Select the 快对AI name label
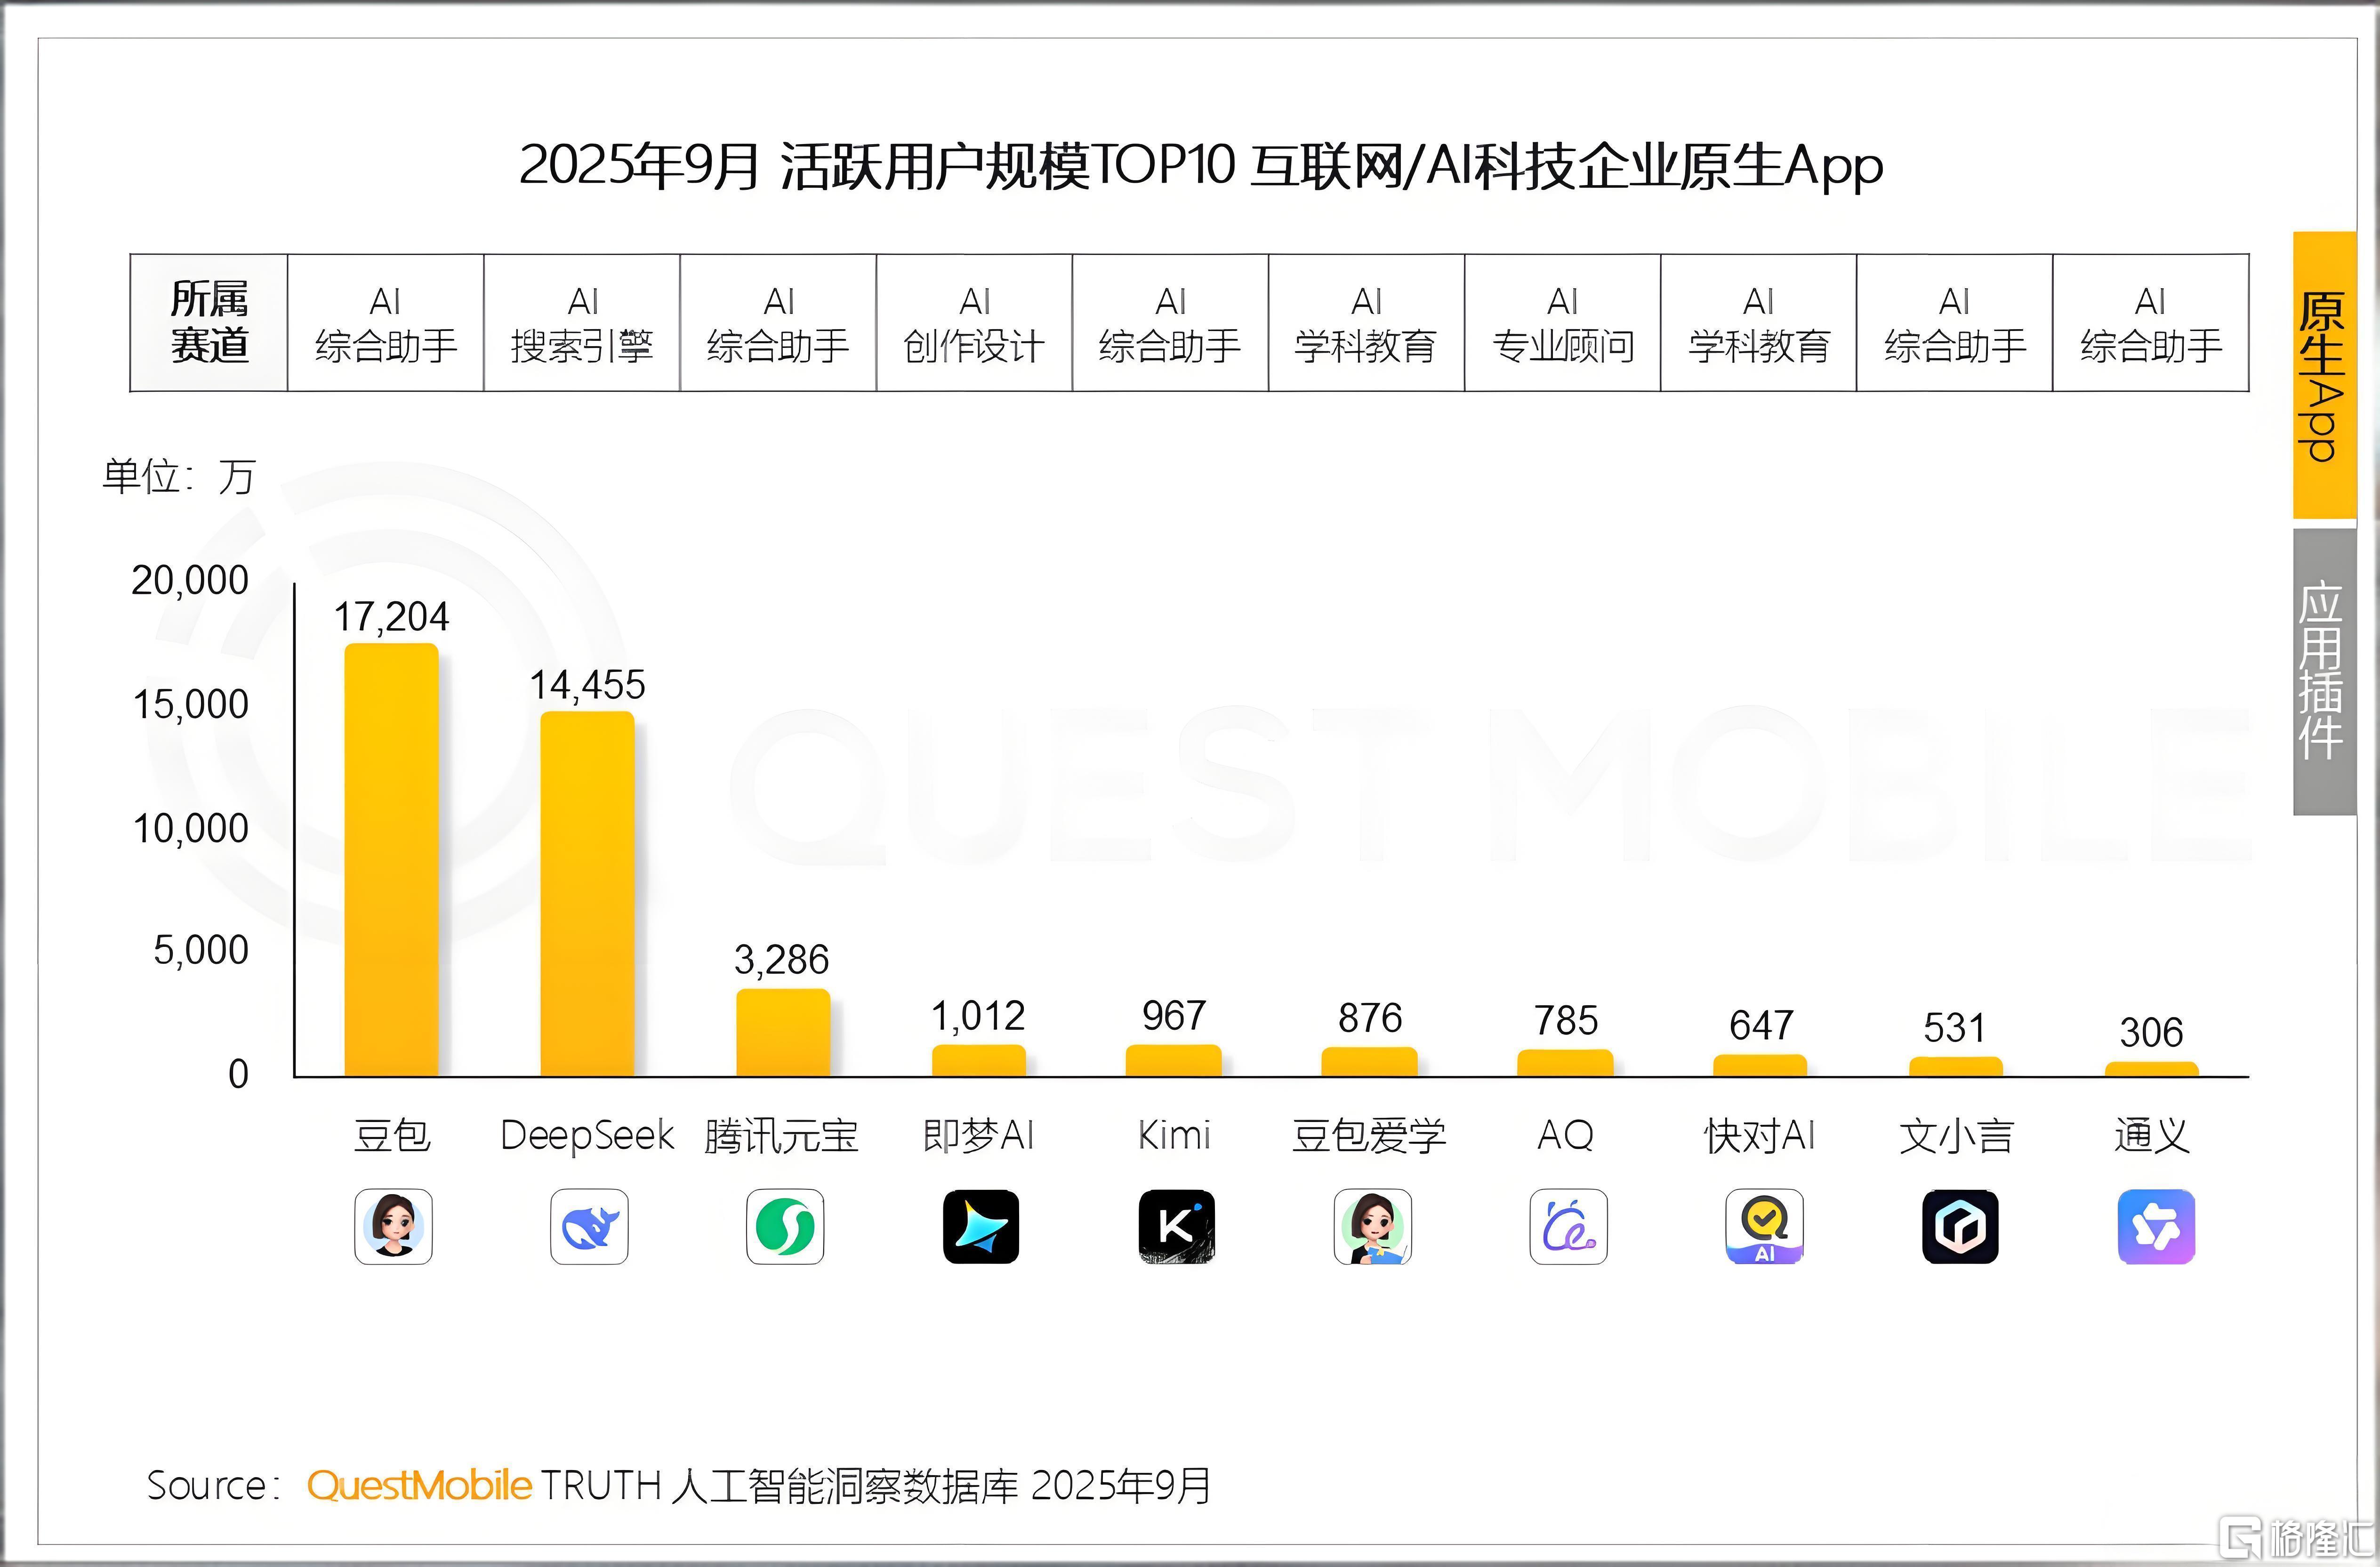Viewport: 2380px width, 1567px height. (x=1760, y=1136)
